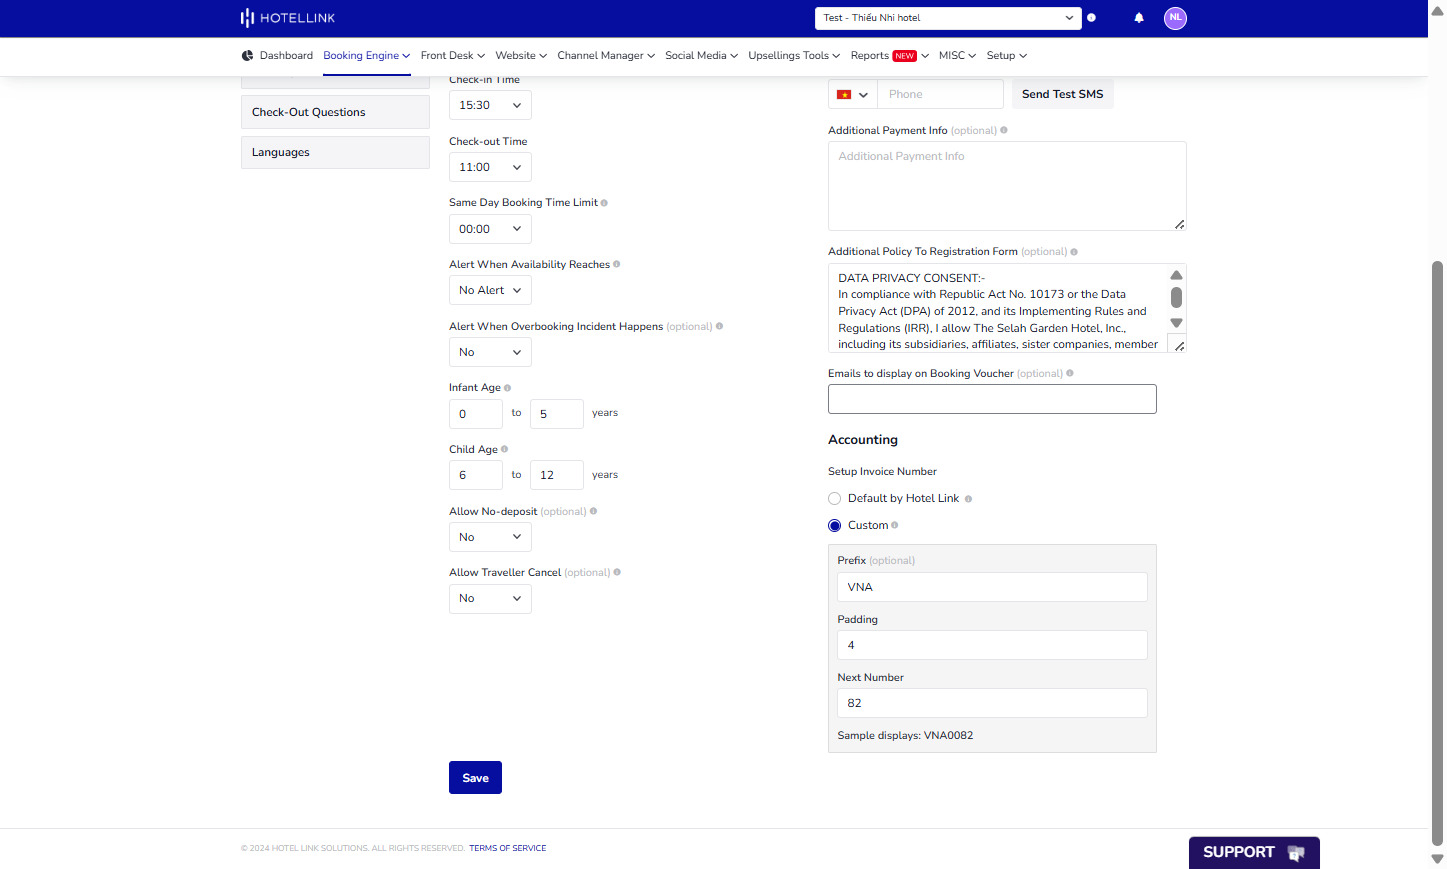Open the No Alert availability dropdown
This screenshot has height=869, width=1447.
pyautogui.click(x=490, y=290)
